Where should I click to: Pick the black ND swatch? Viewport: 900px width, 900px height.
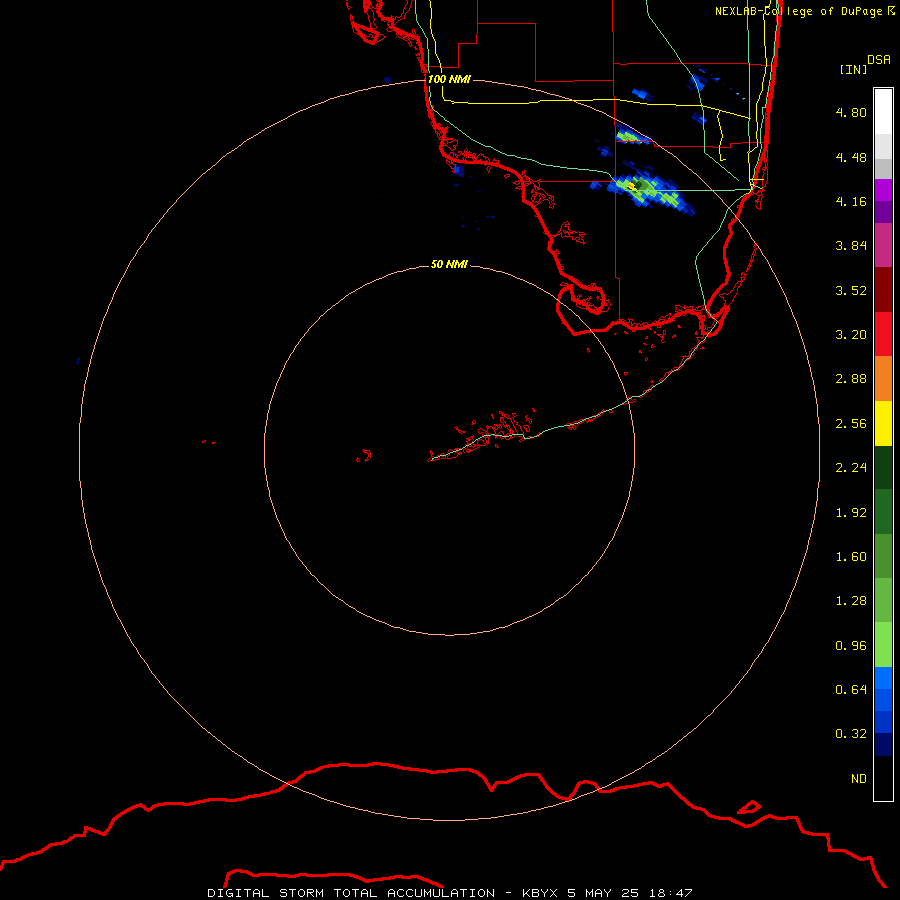883,778
